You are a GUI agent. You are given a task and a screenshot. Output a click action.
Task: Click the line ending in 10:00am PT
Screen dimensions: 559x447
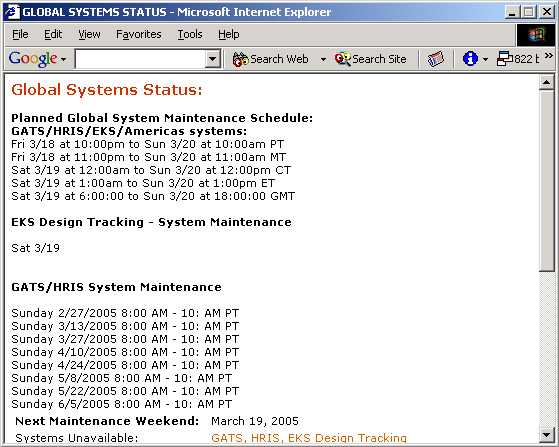tap(148, 144)
